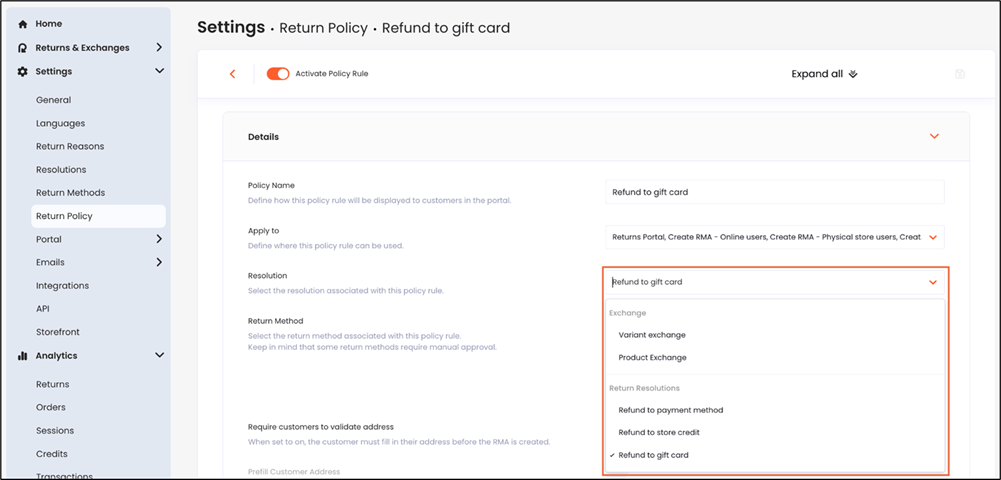The width and height of the screenshot is (1001, 480).
Task: Click the Returns & Exchanges icon
Action: pos(23,48)
